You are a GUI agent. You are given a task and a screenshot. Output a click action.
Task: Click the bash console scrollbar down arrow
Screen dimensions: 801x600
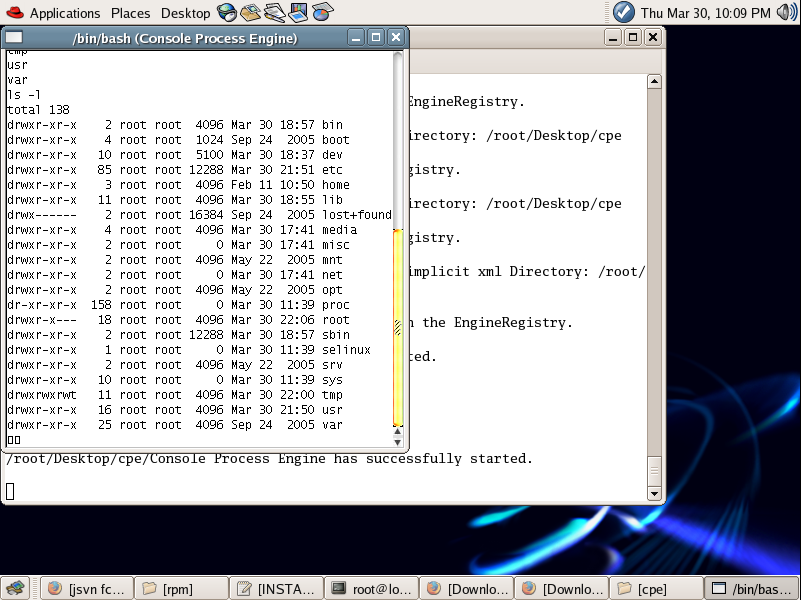click(398, 439)
